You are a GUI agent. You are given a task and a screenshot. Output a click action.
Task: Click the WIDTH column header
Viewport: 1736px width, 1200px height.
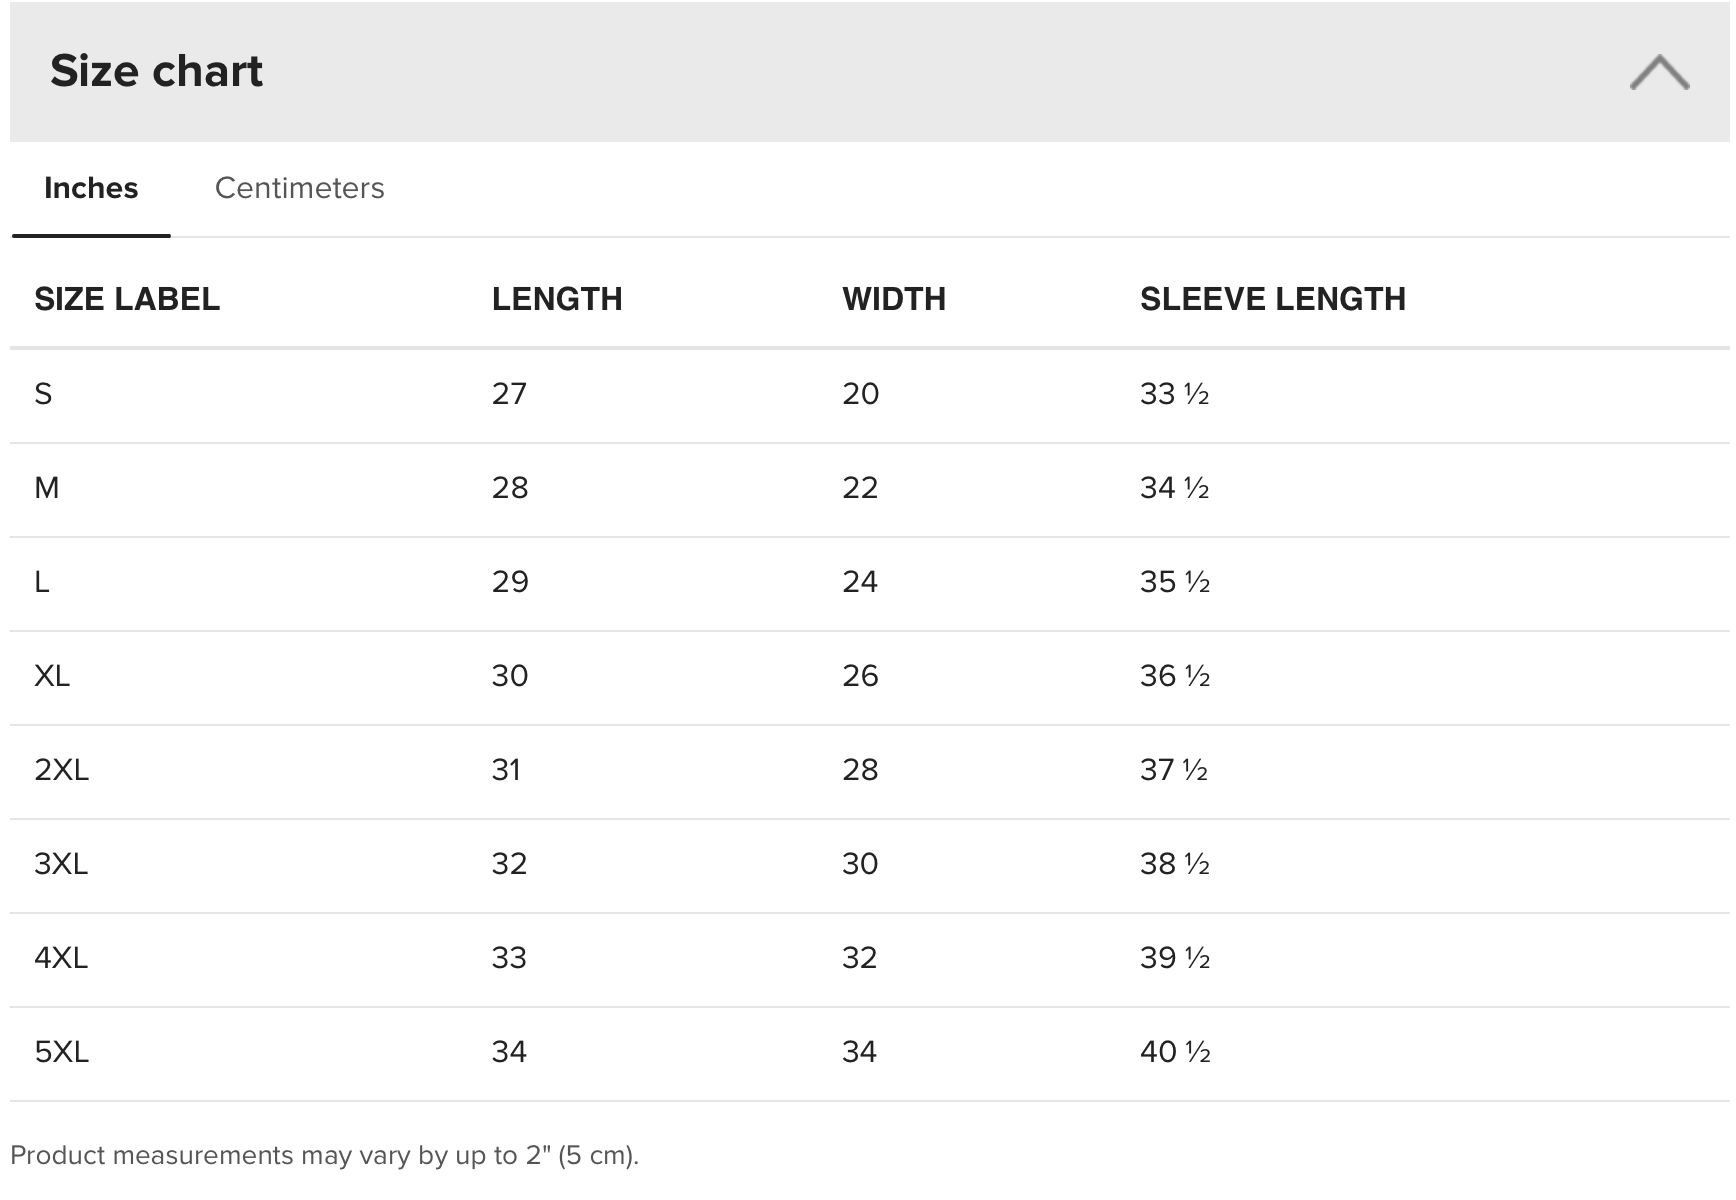[894, 299]
